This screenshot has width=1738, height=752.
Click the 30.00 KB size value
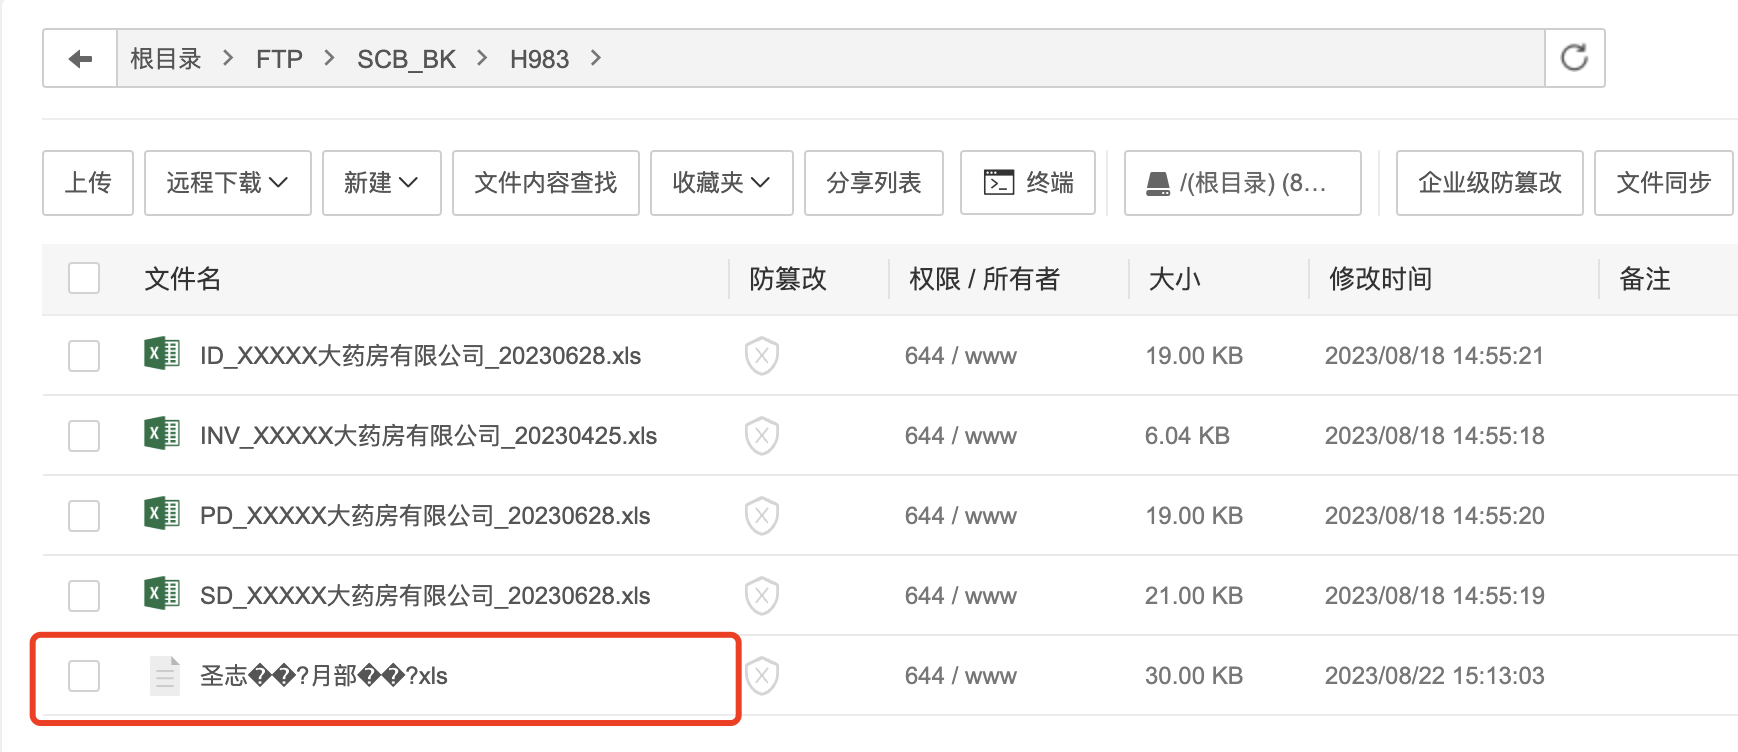1193,676
